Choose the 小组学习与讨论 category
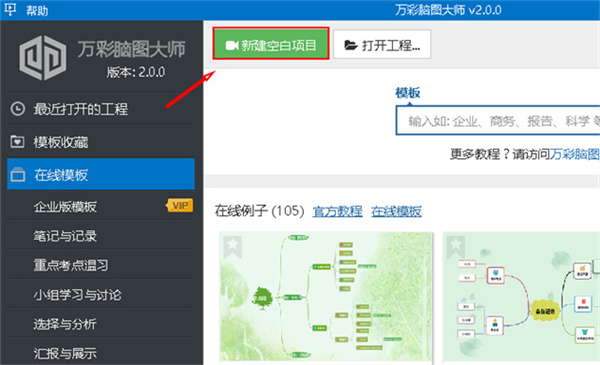600x365 pixels. pyautogui.click(x=101, y=295)
